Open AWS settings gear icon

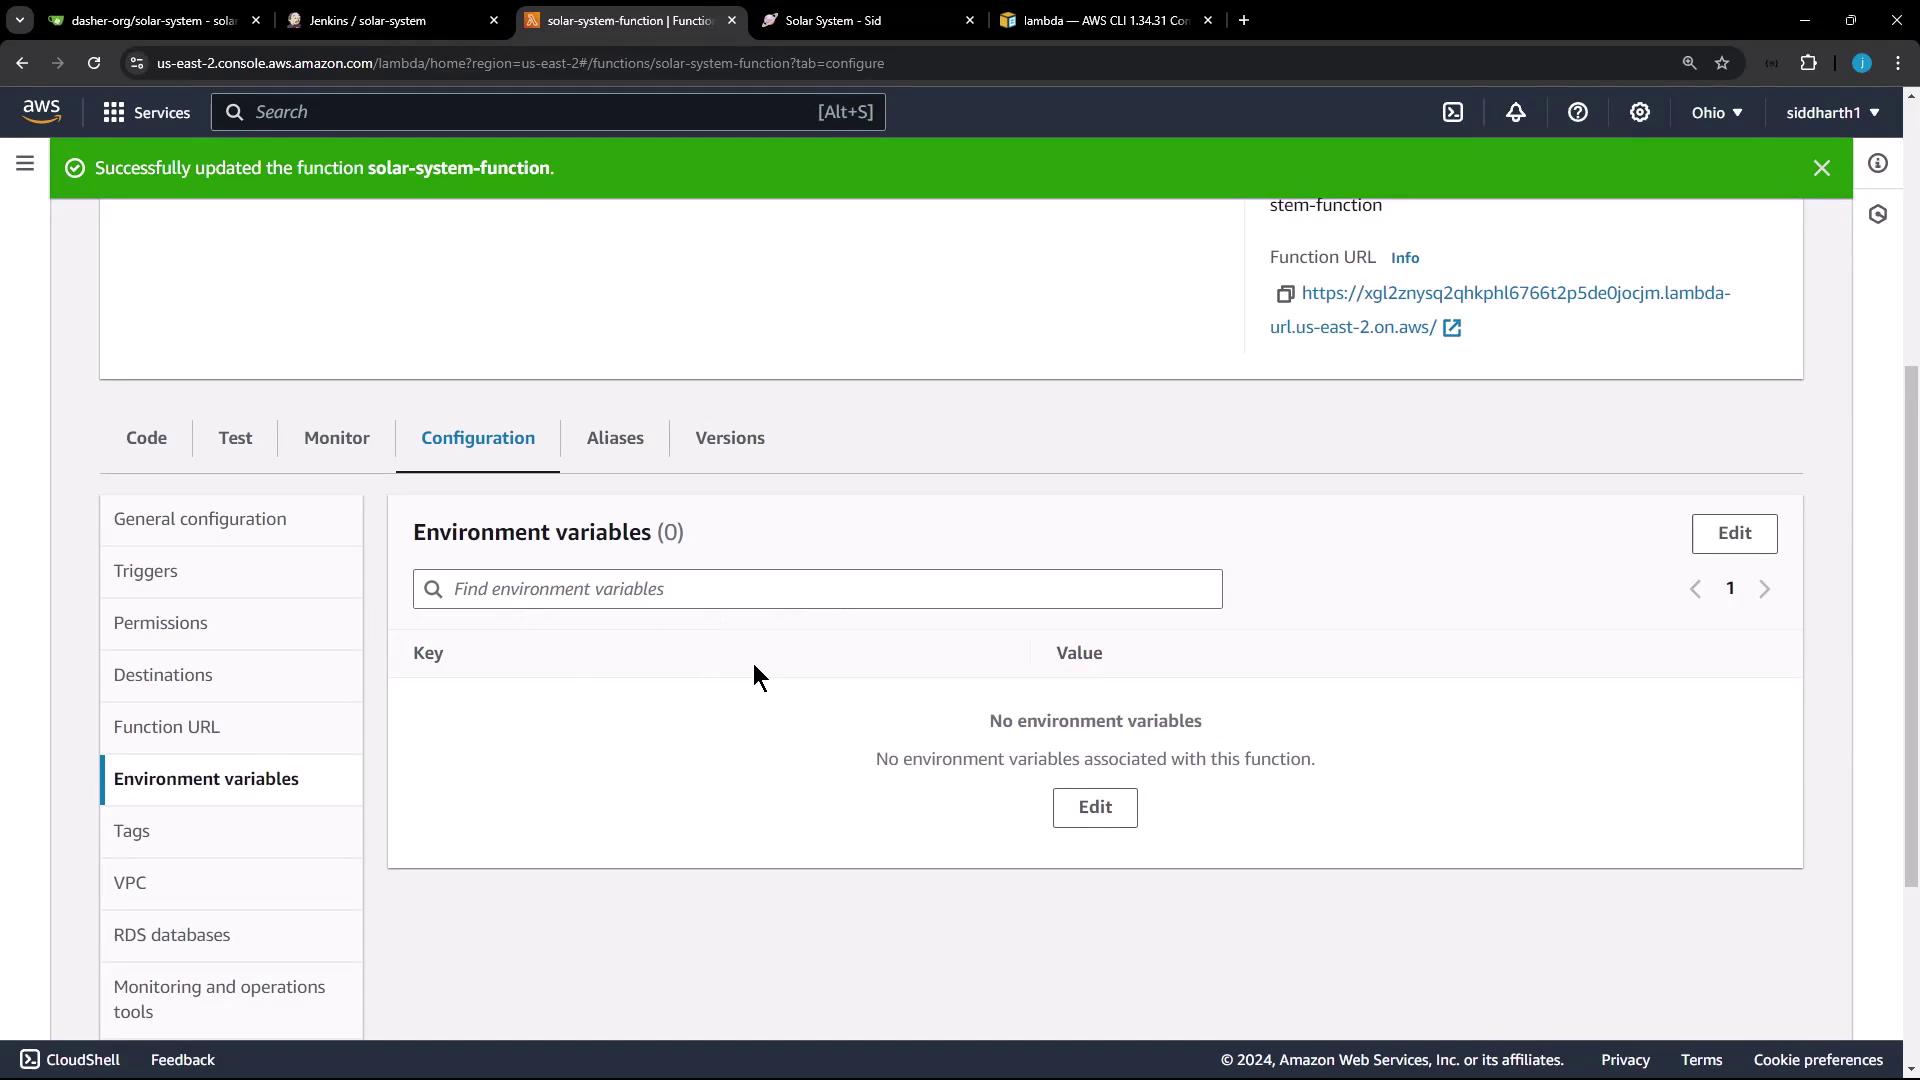(1640, 113)
